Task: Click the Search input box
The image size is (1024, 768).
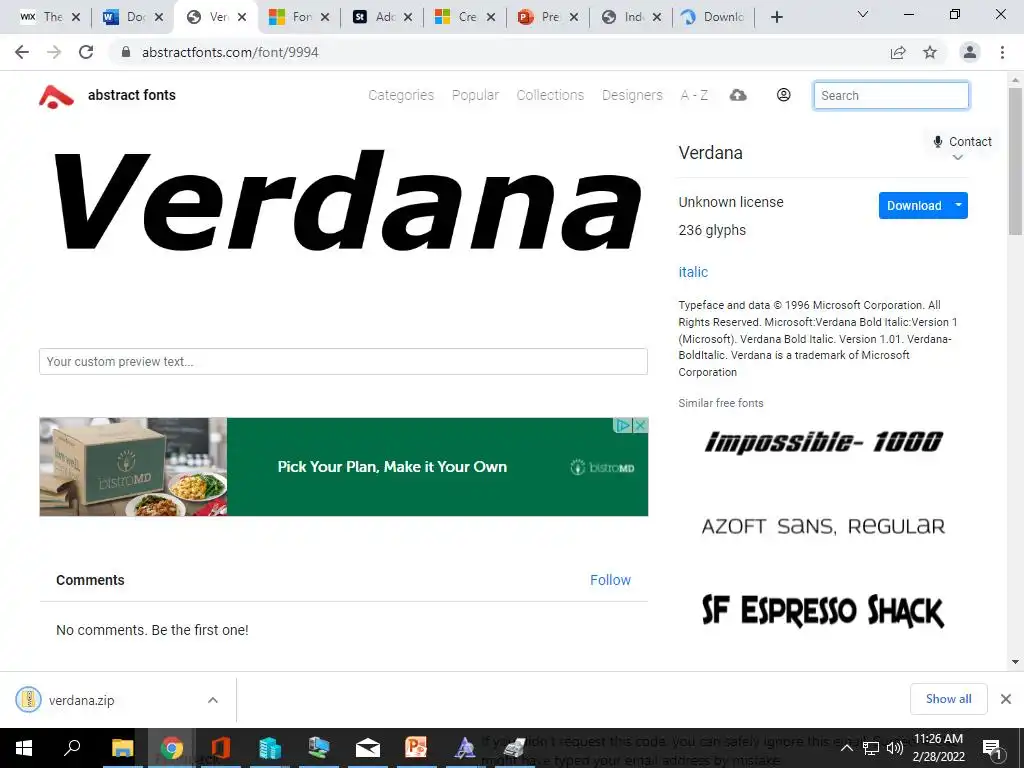Action: point(891,95)
